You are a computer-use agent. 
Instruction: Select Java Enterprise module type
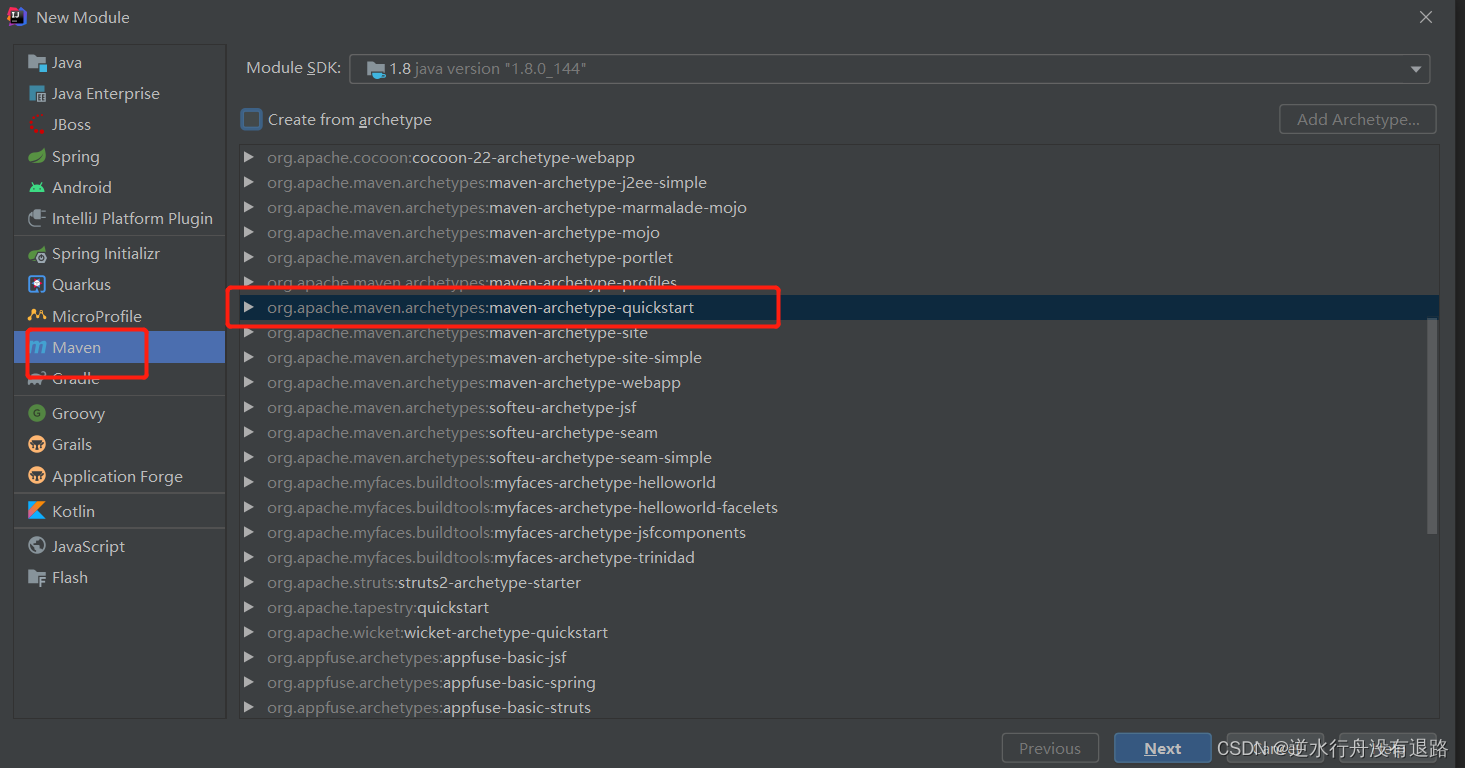click(120, 93)
